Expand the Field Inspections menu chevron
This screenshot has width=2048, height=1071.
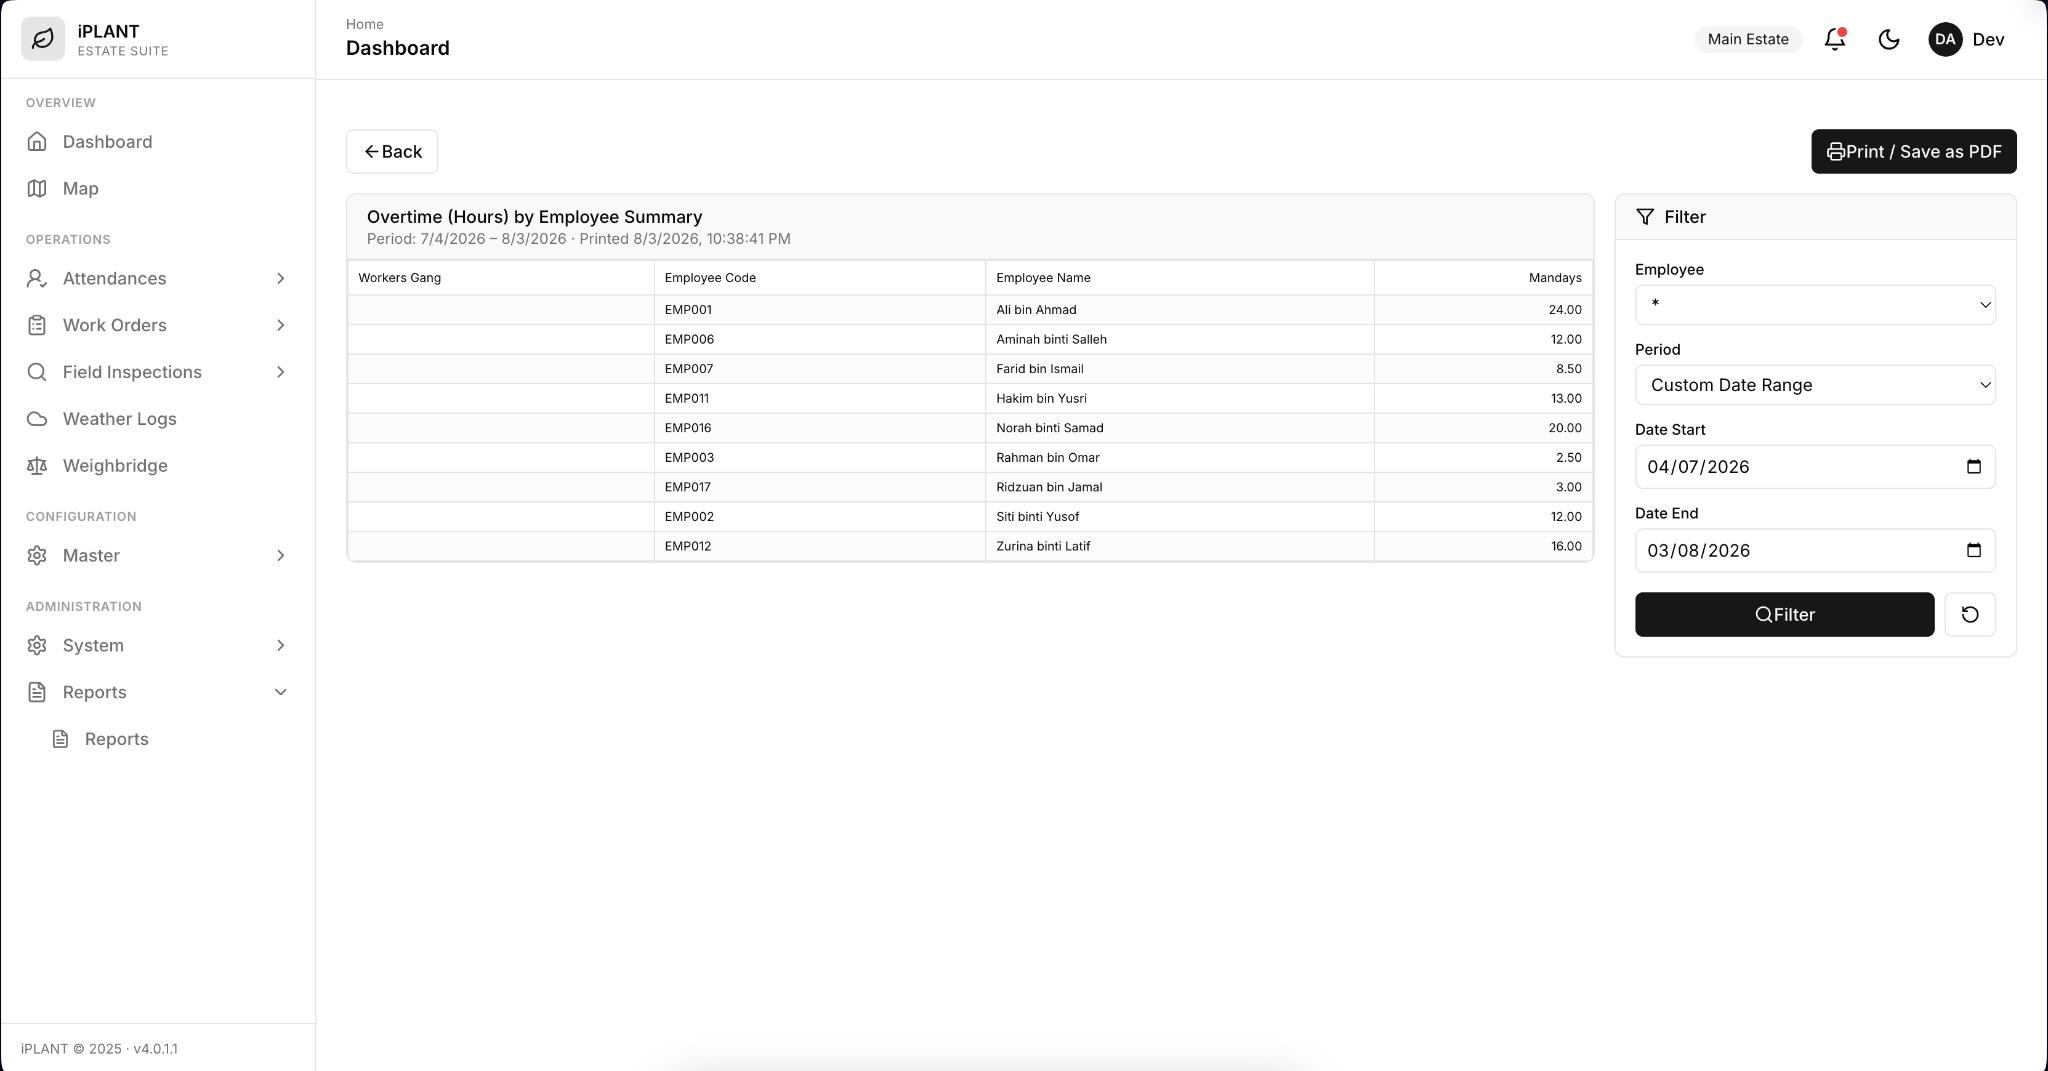(280, 372)
